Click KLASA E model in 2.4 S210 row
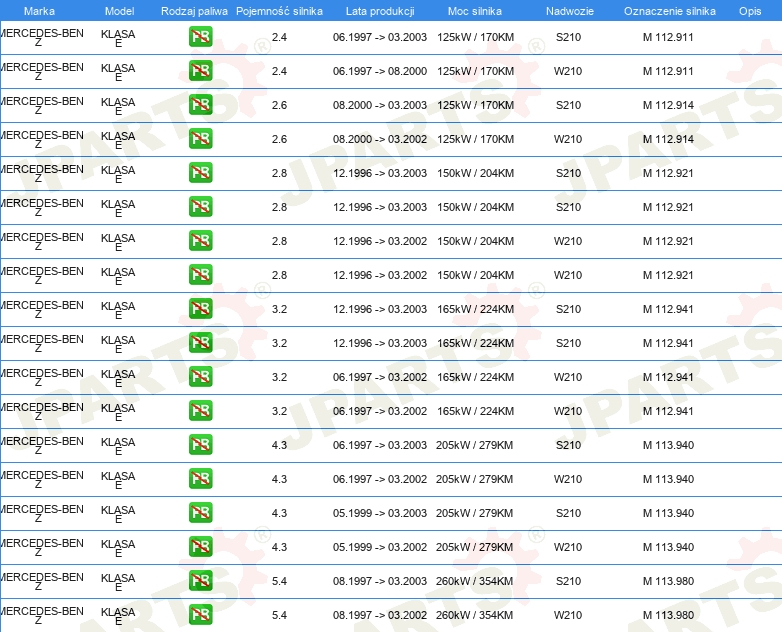Image resolution: width=782 pixels, height=632 pixels. coord(118,38)
